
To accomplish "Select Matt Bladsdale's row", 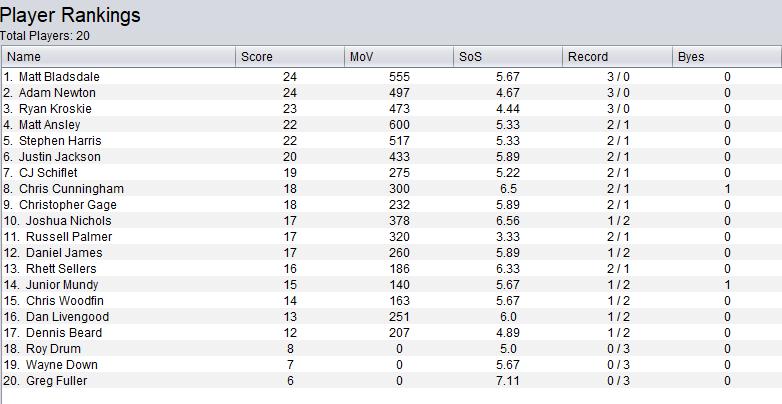I will (60, 77).
